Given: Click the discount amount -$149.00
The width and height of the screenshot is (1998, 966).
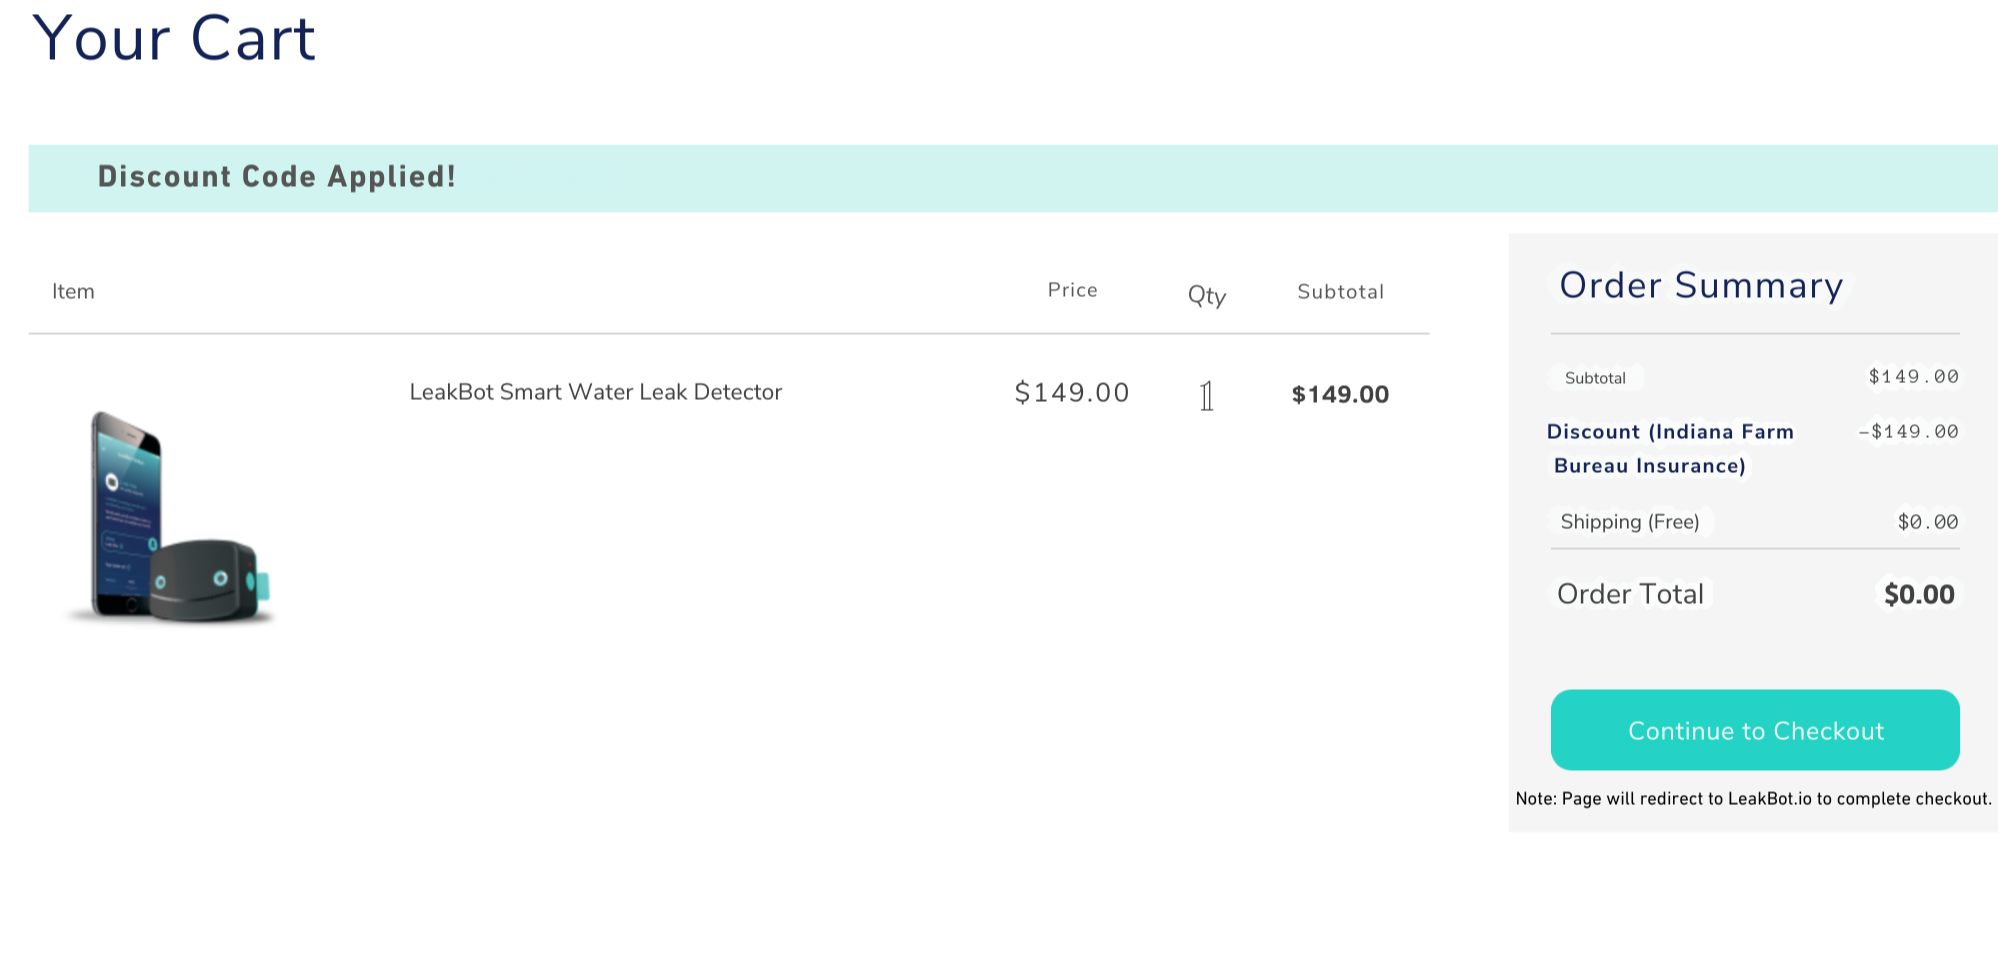Looking at the screenshot, I should [x=1908, y=432].
